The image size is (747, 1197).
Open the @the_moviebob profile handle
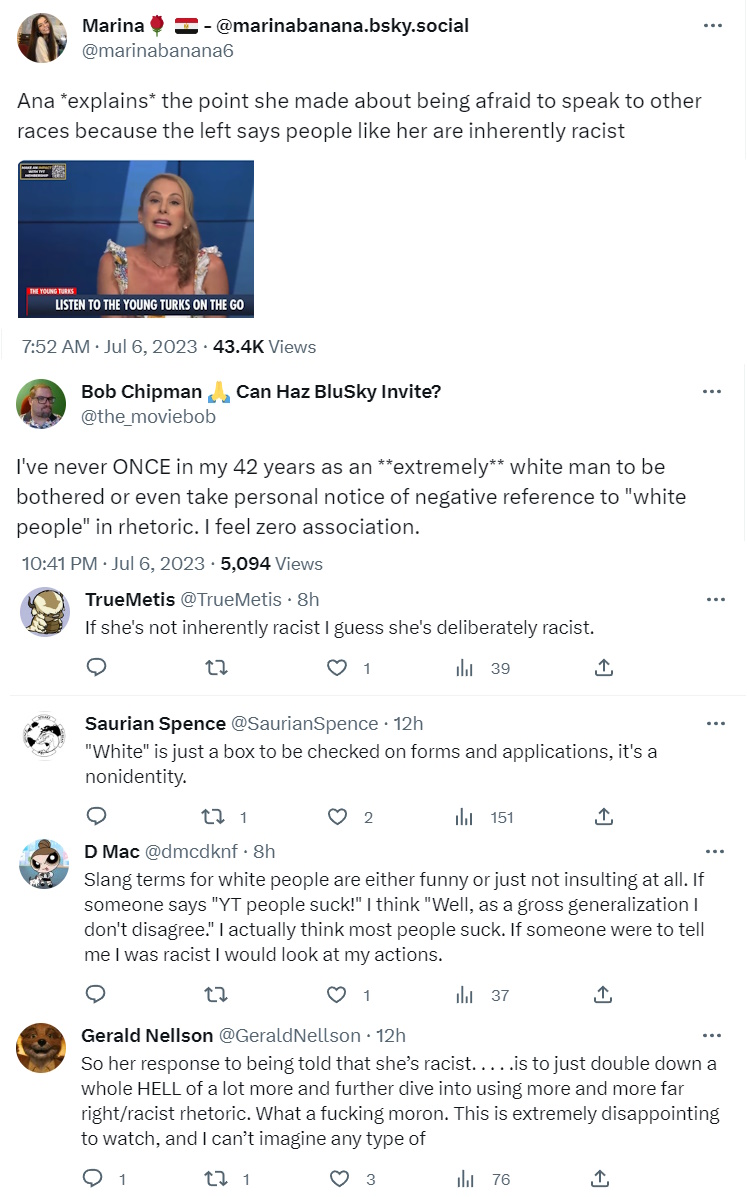tap(148, 416)
